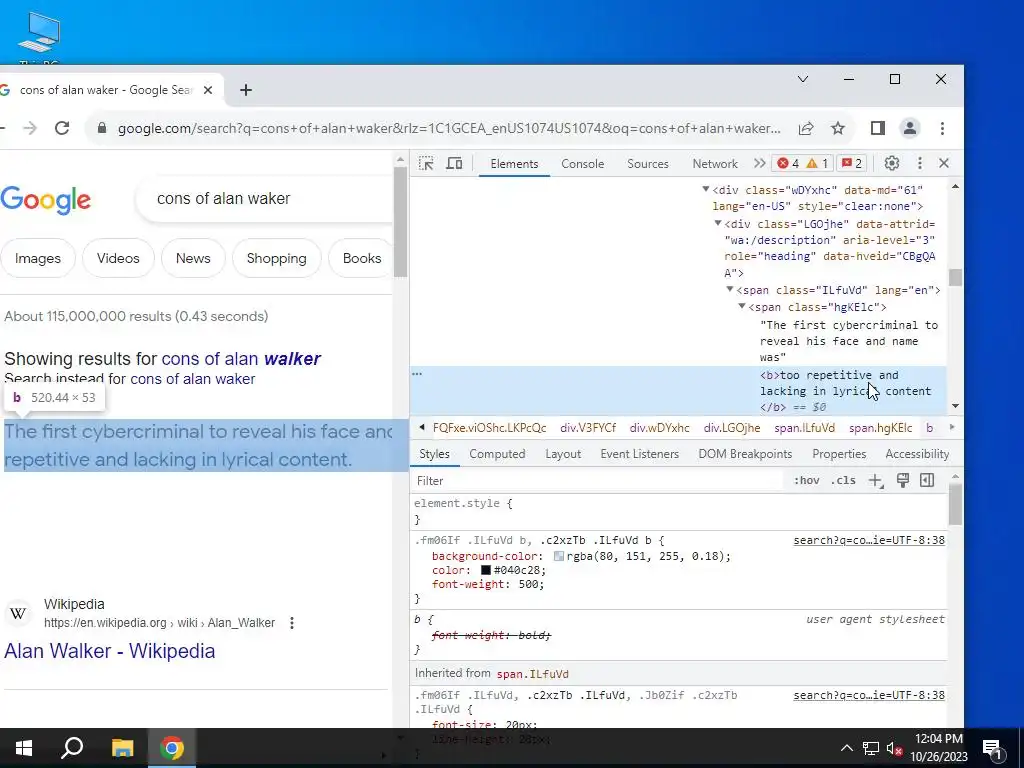Screen dimensions: 1024x768
Task: Open the Layout tab
Action: coord(563,454)
